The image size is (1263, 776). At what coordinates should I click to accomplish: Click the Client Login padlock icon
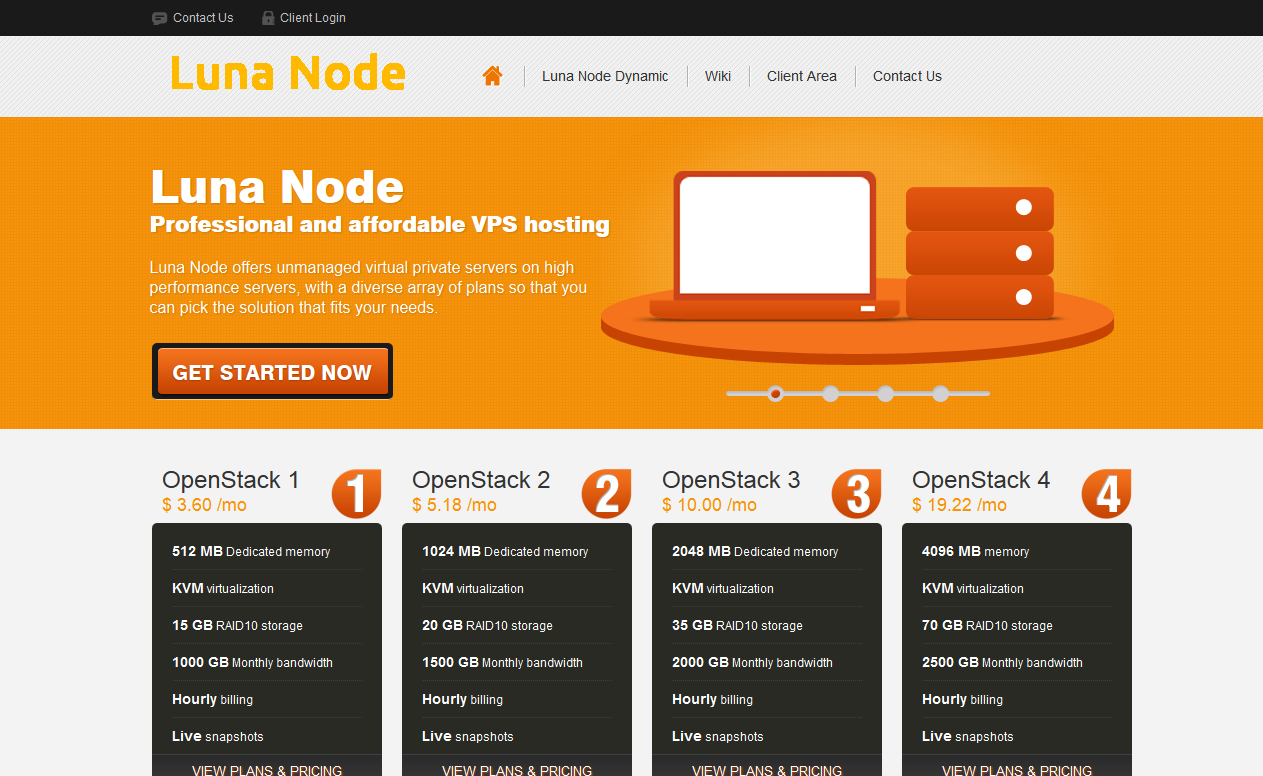(268, 18)
